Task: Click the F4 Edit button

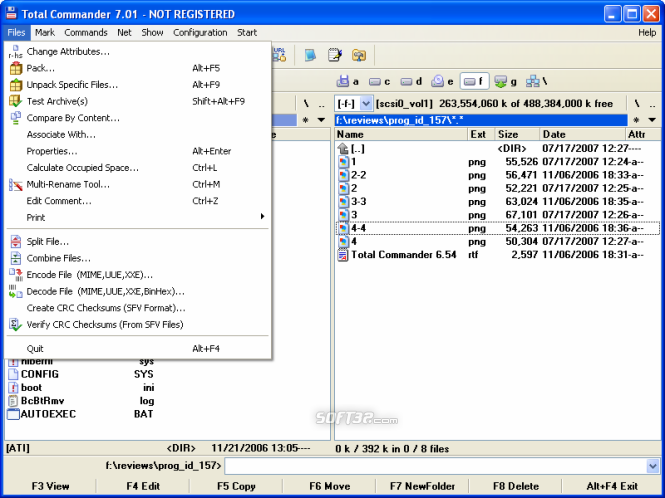Action: 143,486
